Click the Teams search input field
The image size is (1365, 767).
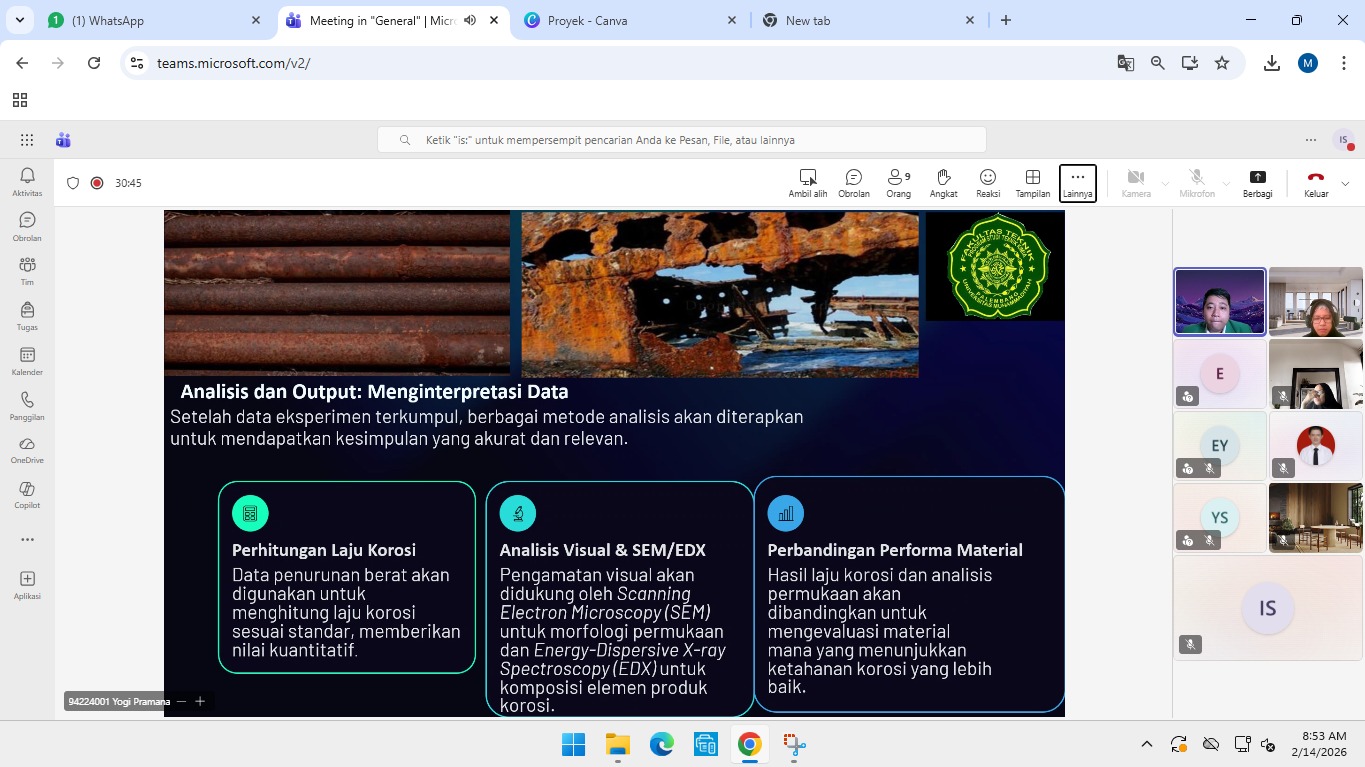point(681,140)
